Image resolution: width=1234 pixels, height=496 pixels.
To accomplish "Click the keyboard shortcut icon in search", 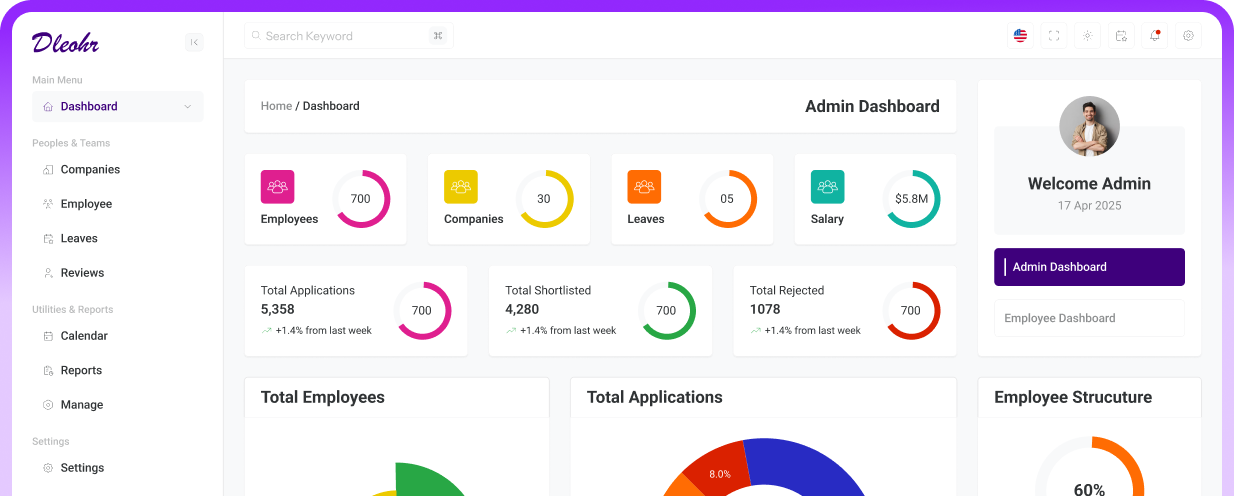I will (437, 36).
